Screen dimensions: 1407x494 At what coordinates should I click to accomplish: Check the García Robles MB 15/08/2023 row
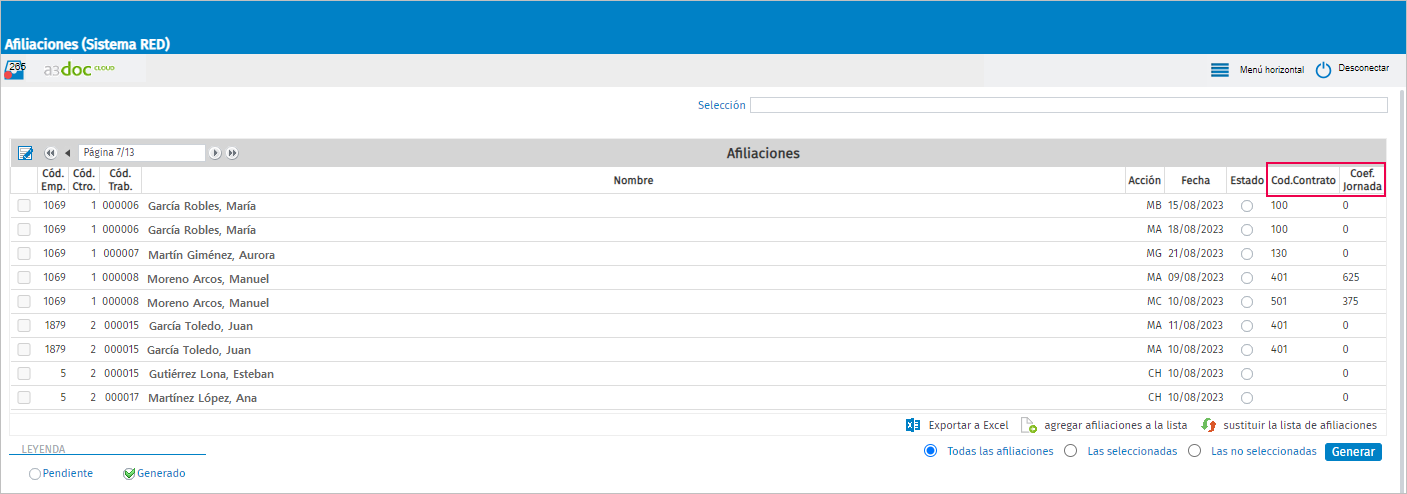point(24,206)
